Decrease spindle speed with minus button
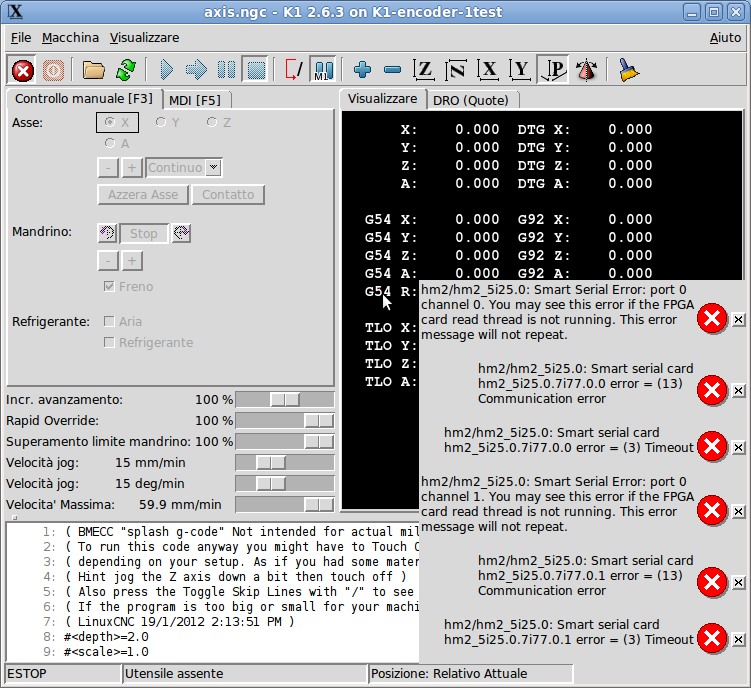751x688 pixels. click(108, 261)
